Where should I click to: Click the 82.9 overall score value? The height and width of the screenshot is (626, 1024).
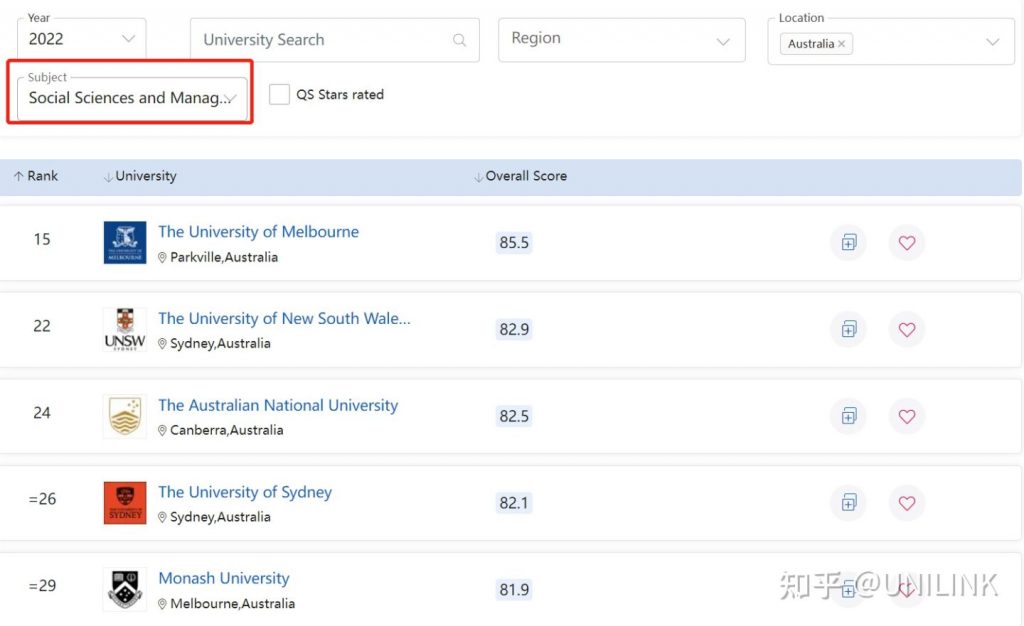tap(514, 330)
